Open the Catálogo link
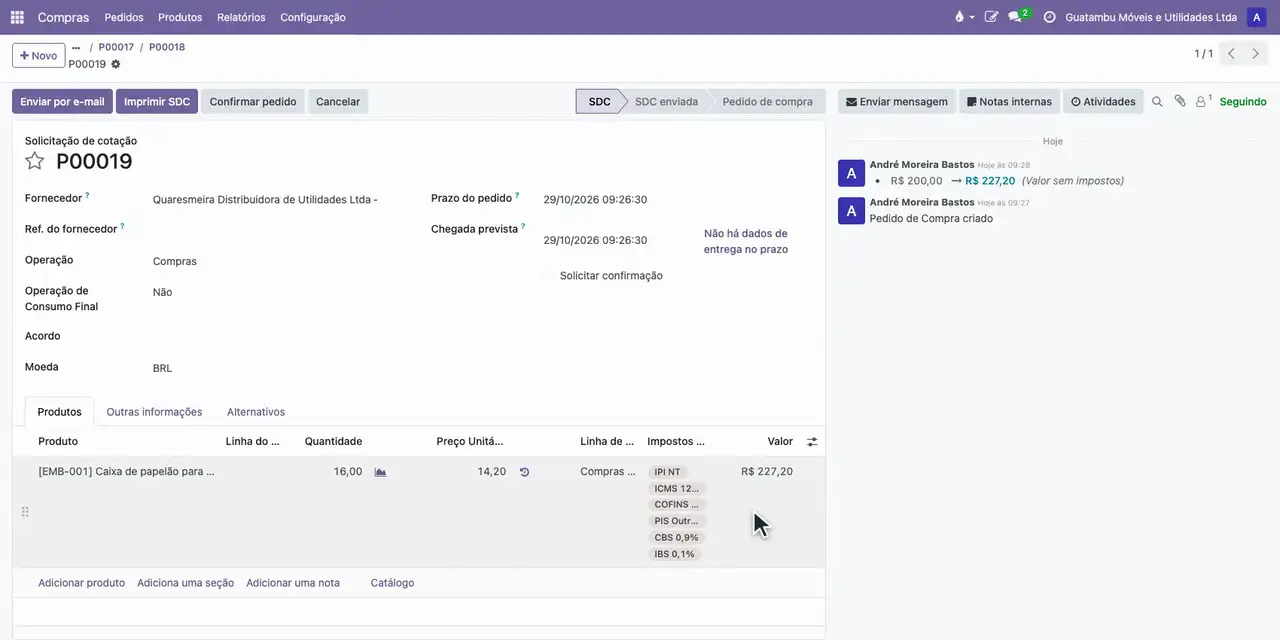The height and width of the screenshot is (640, 1280). (x=392, y=583)
